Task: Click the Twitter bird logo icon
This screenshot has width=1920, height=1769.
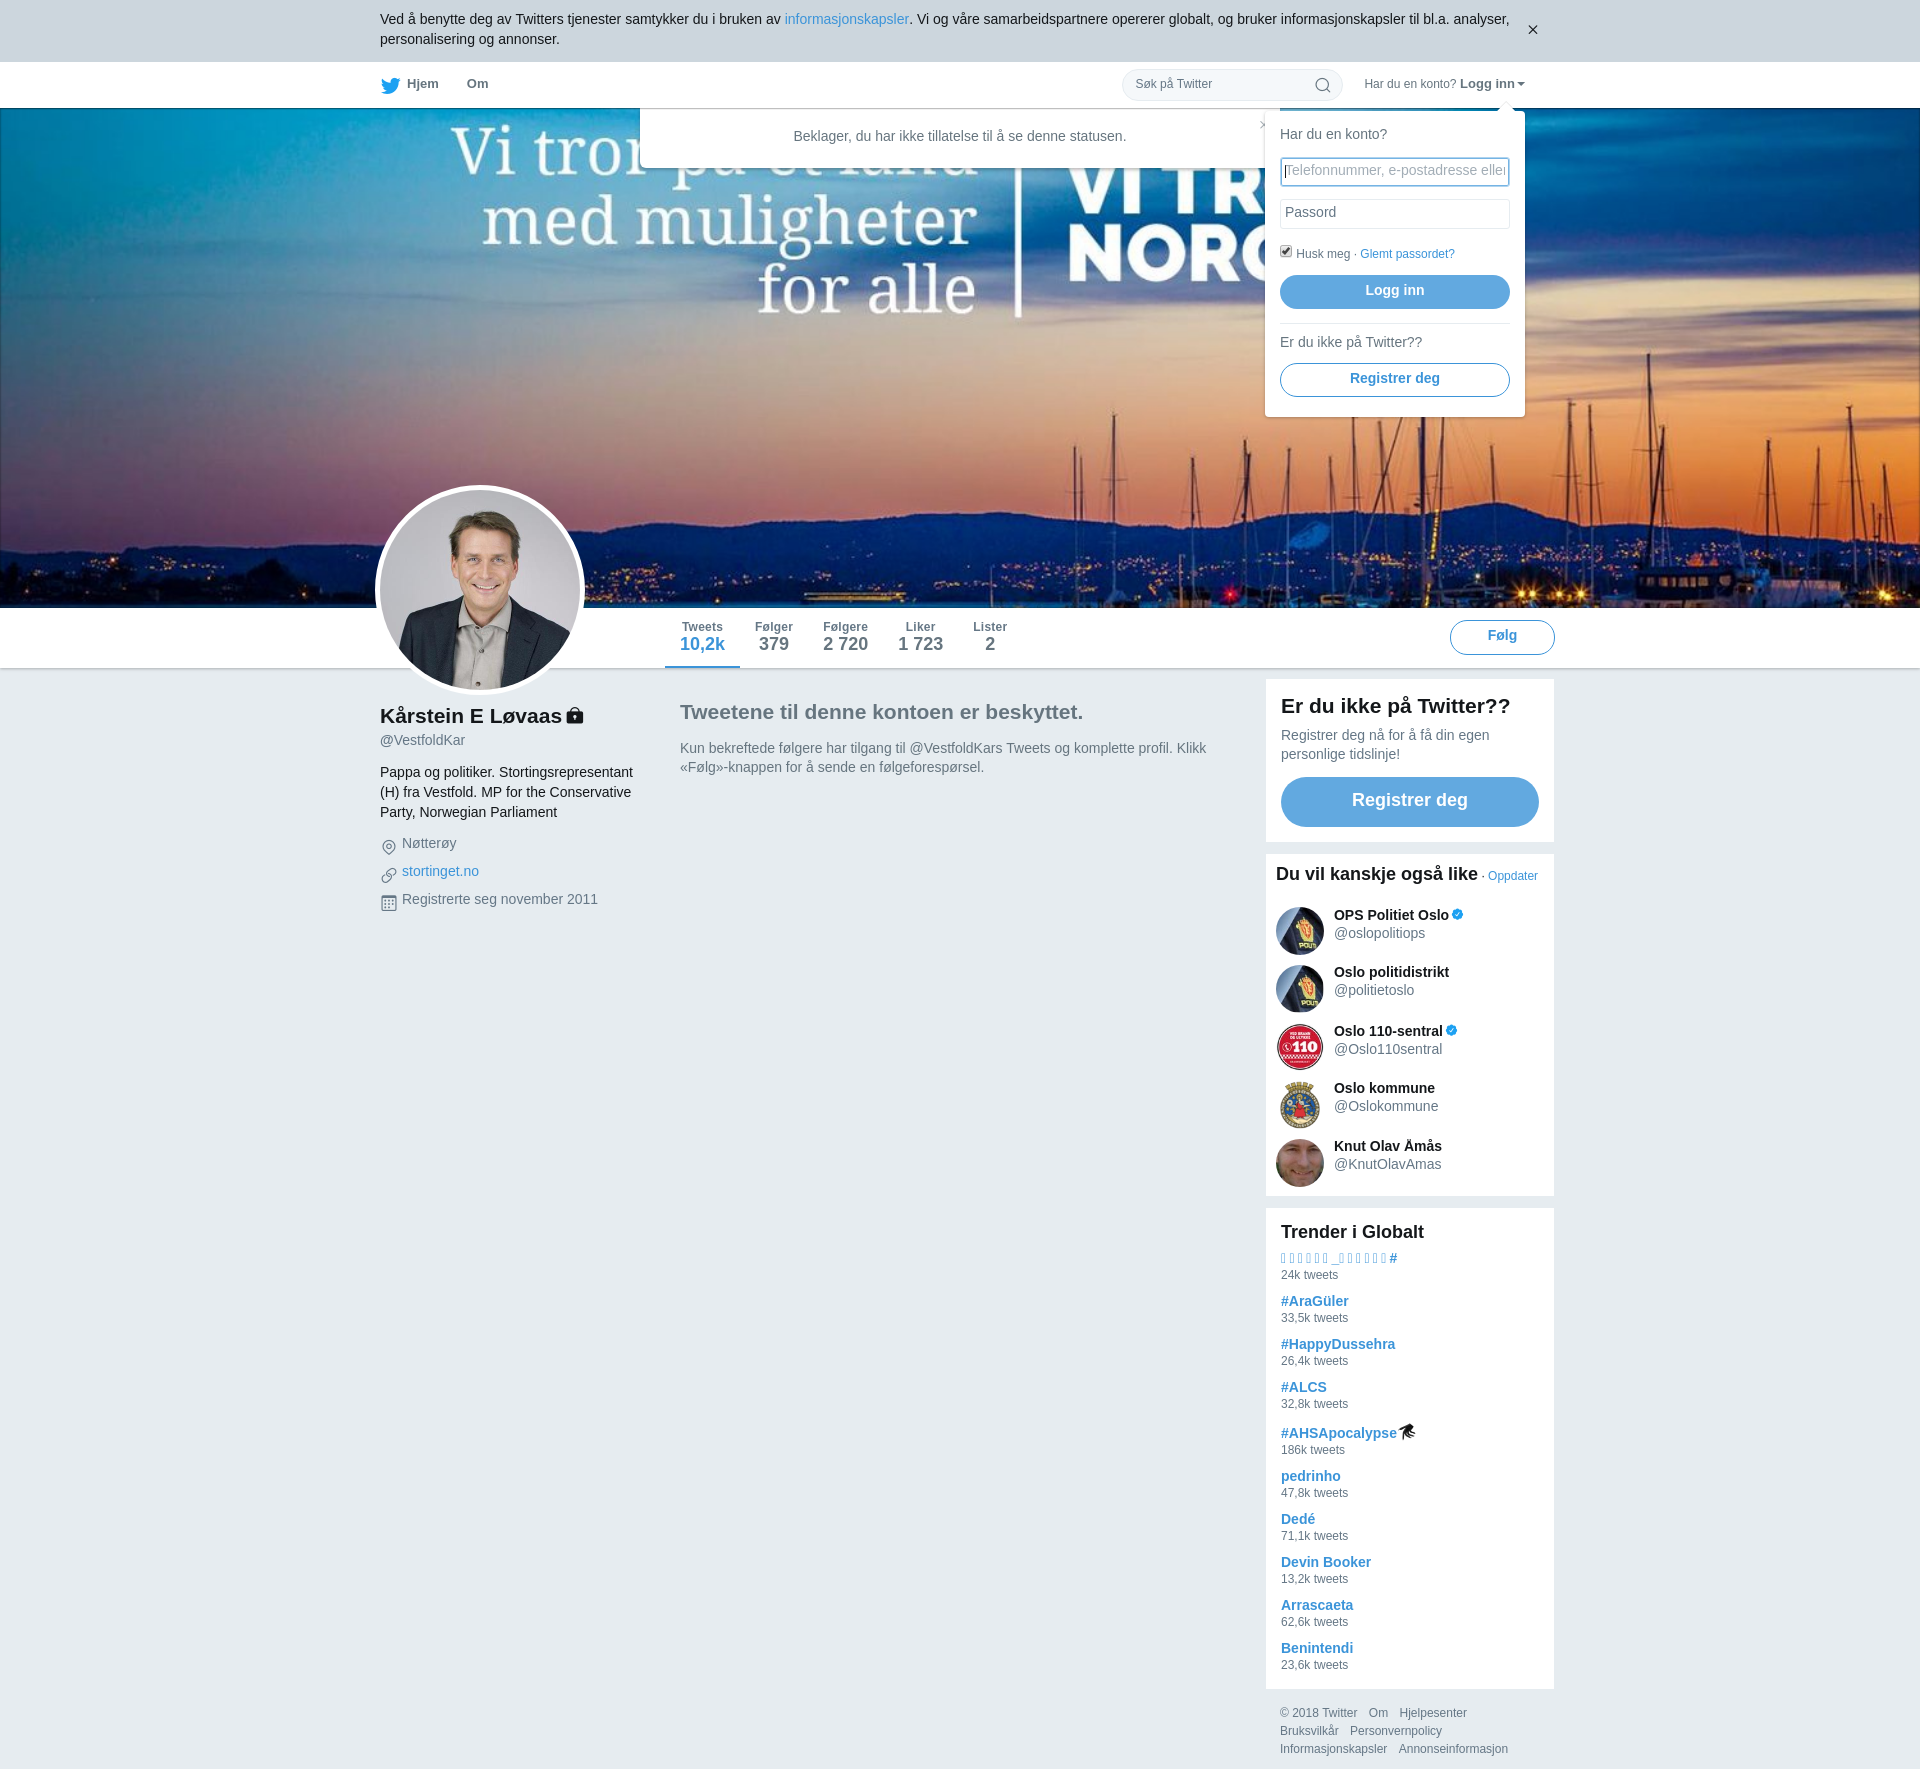Action: pyautogui.click(x=390, y=85)
